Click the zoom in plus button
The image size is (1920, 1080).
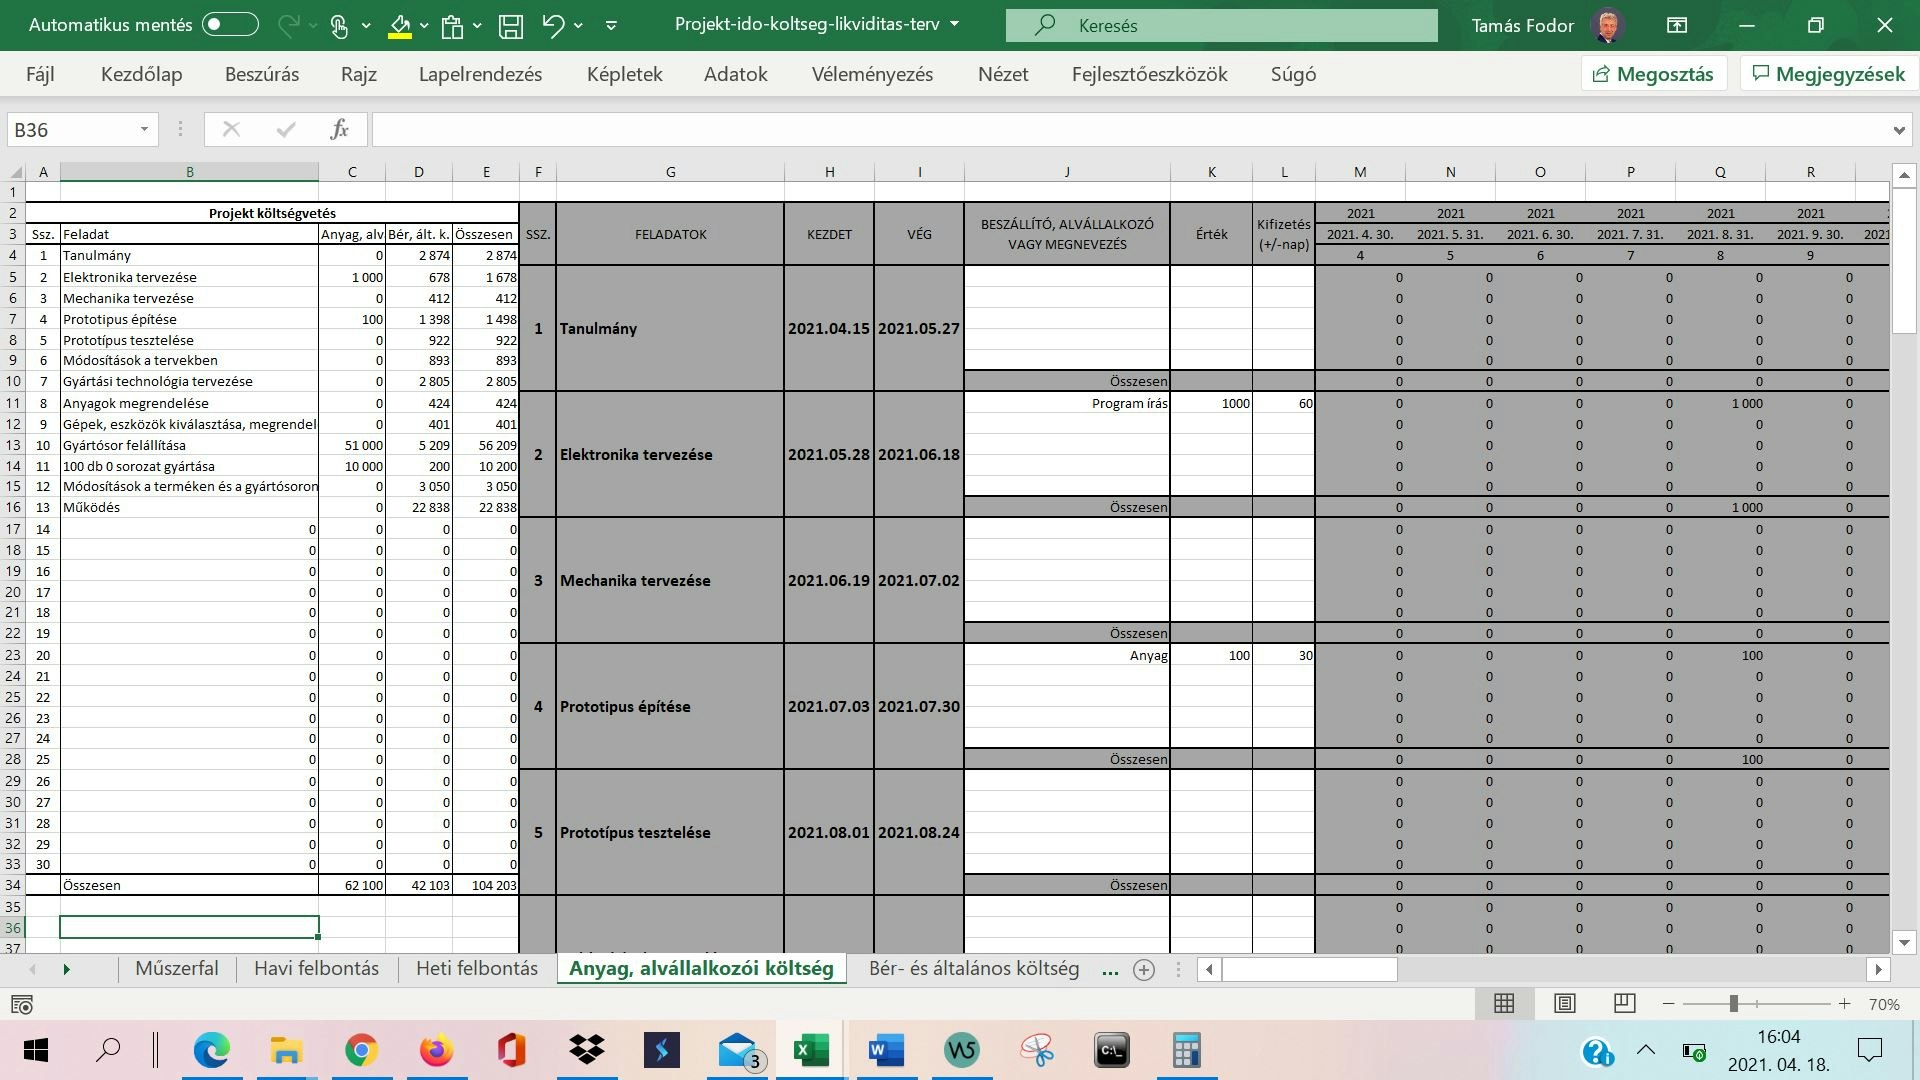pyautogui.click(x=1844, y=1004)
